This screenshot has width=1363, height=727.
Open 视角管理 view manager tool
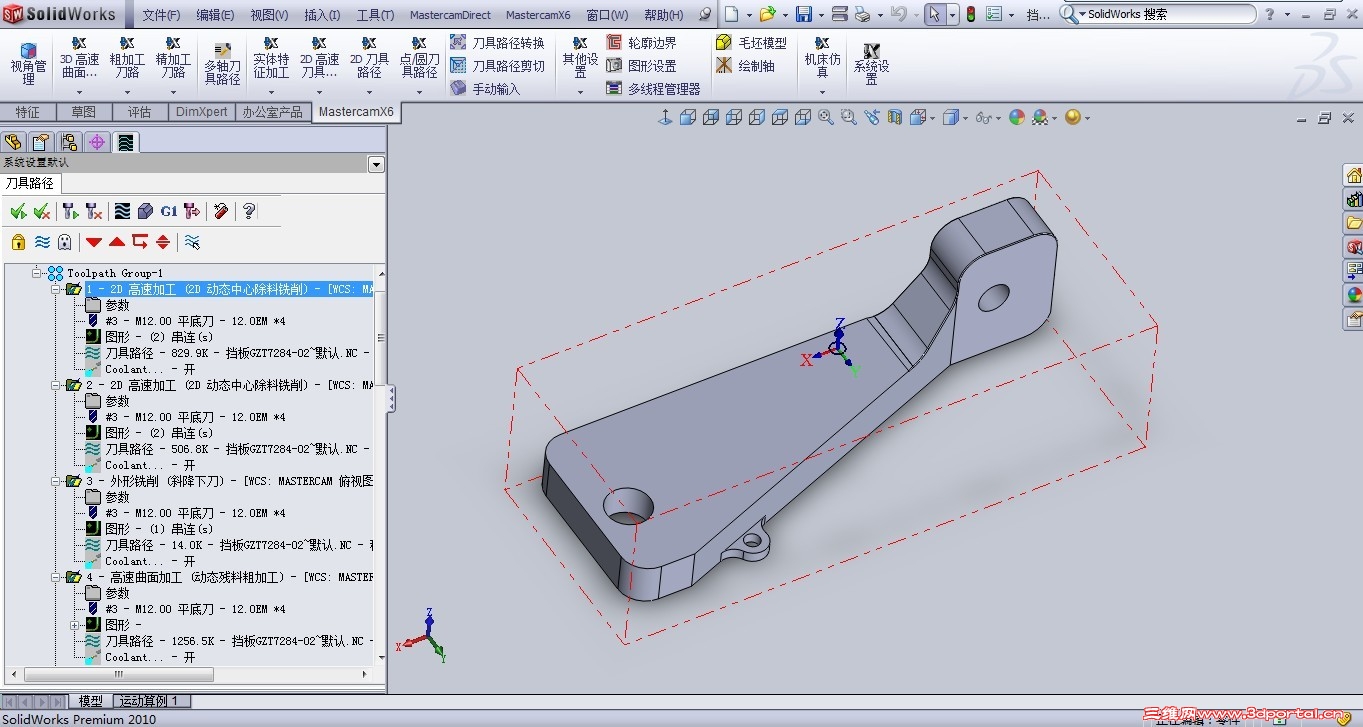28,63
